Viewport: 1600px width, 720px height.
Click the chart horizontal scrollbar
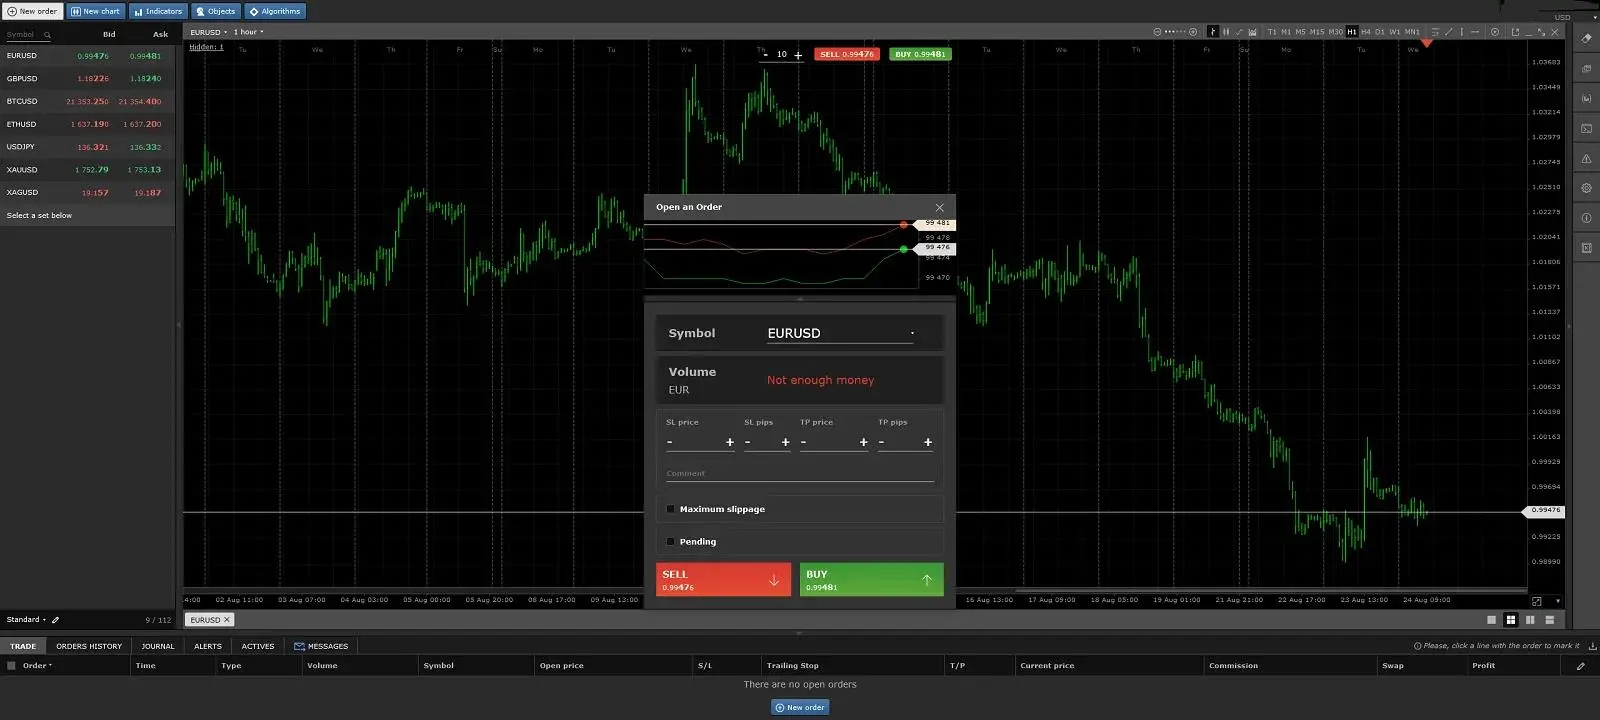tap(1270, 590)
